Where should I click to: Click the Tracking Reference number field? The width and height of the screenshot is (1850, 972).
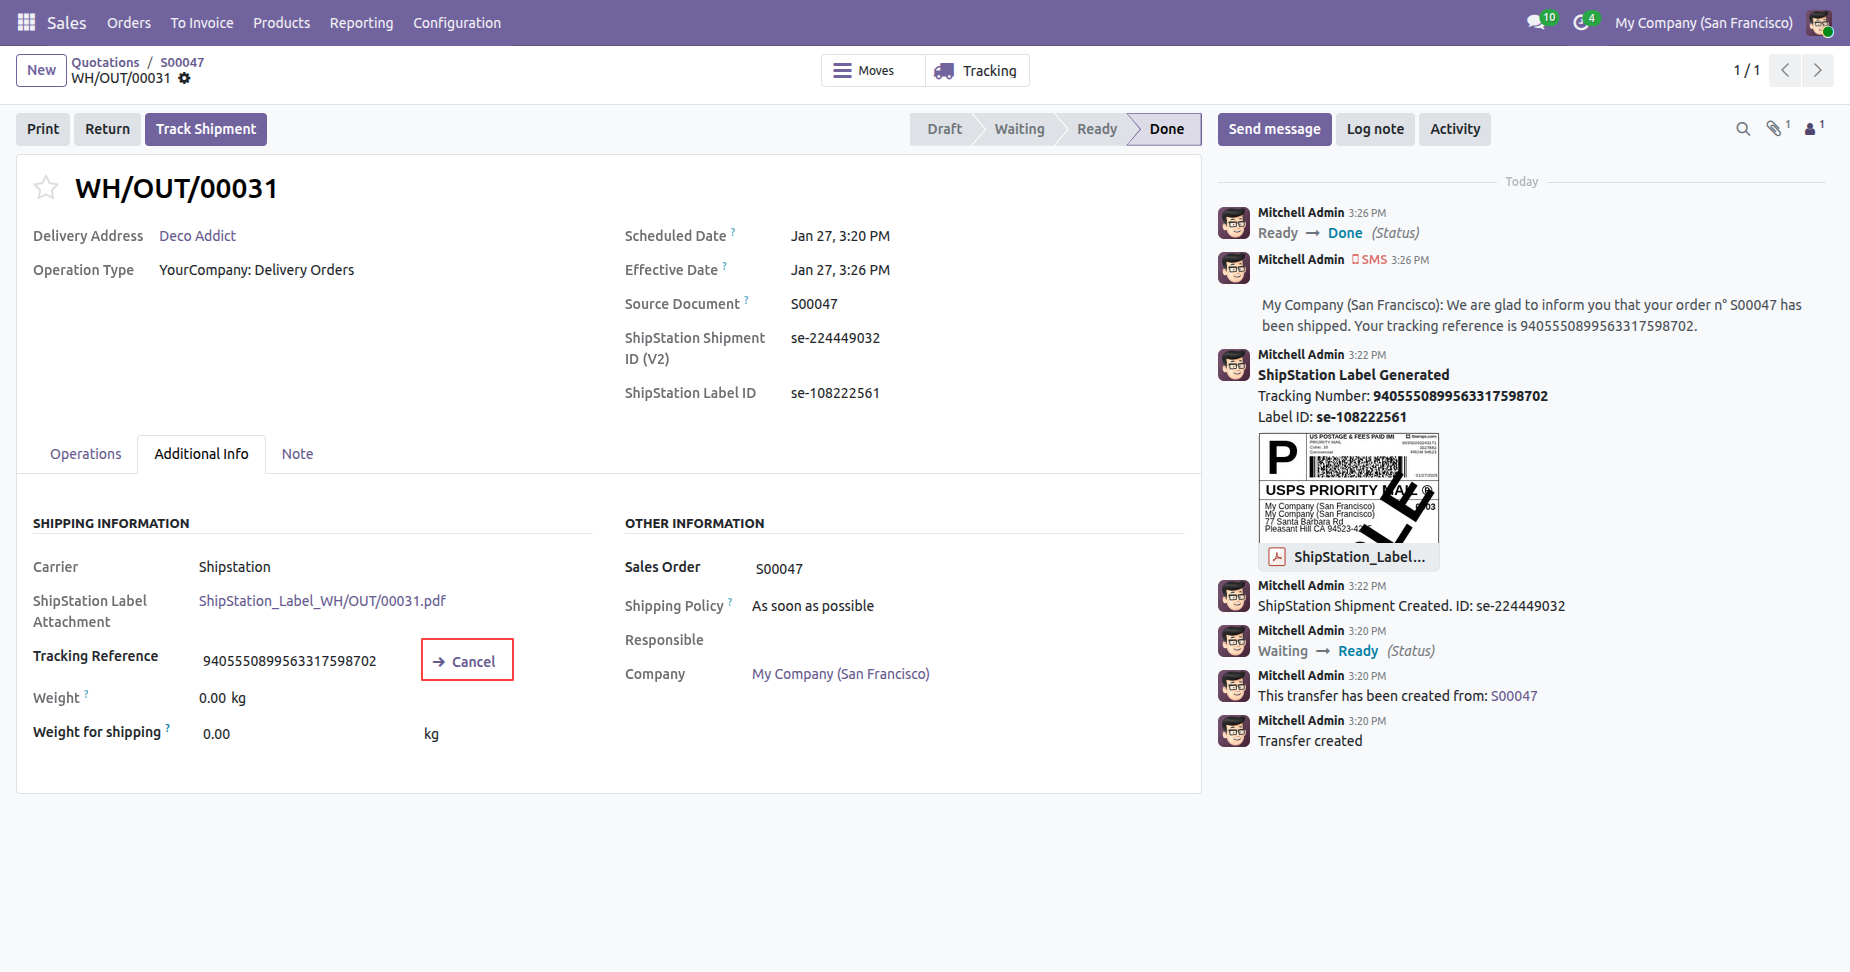(x=305, y=661)
